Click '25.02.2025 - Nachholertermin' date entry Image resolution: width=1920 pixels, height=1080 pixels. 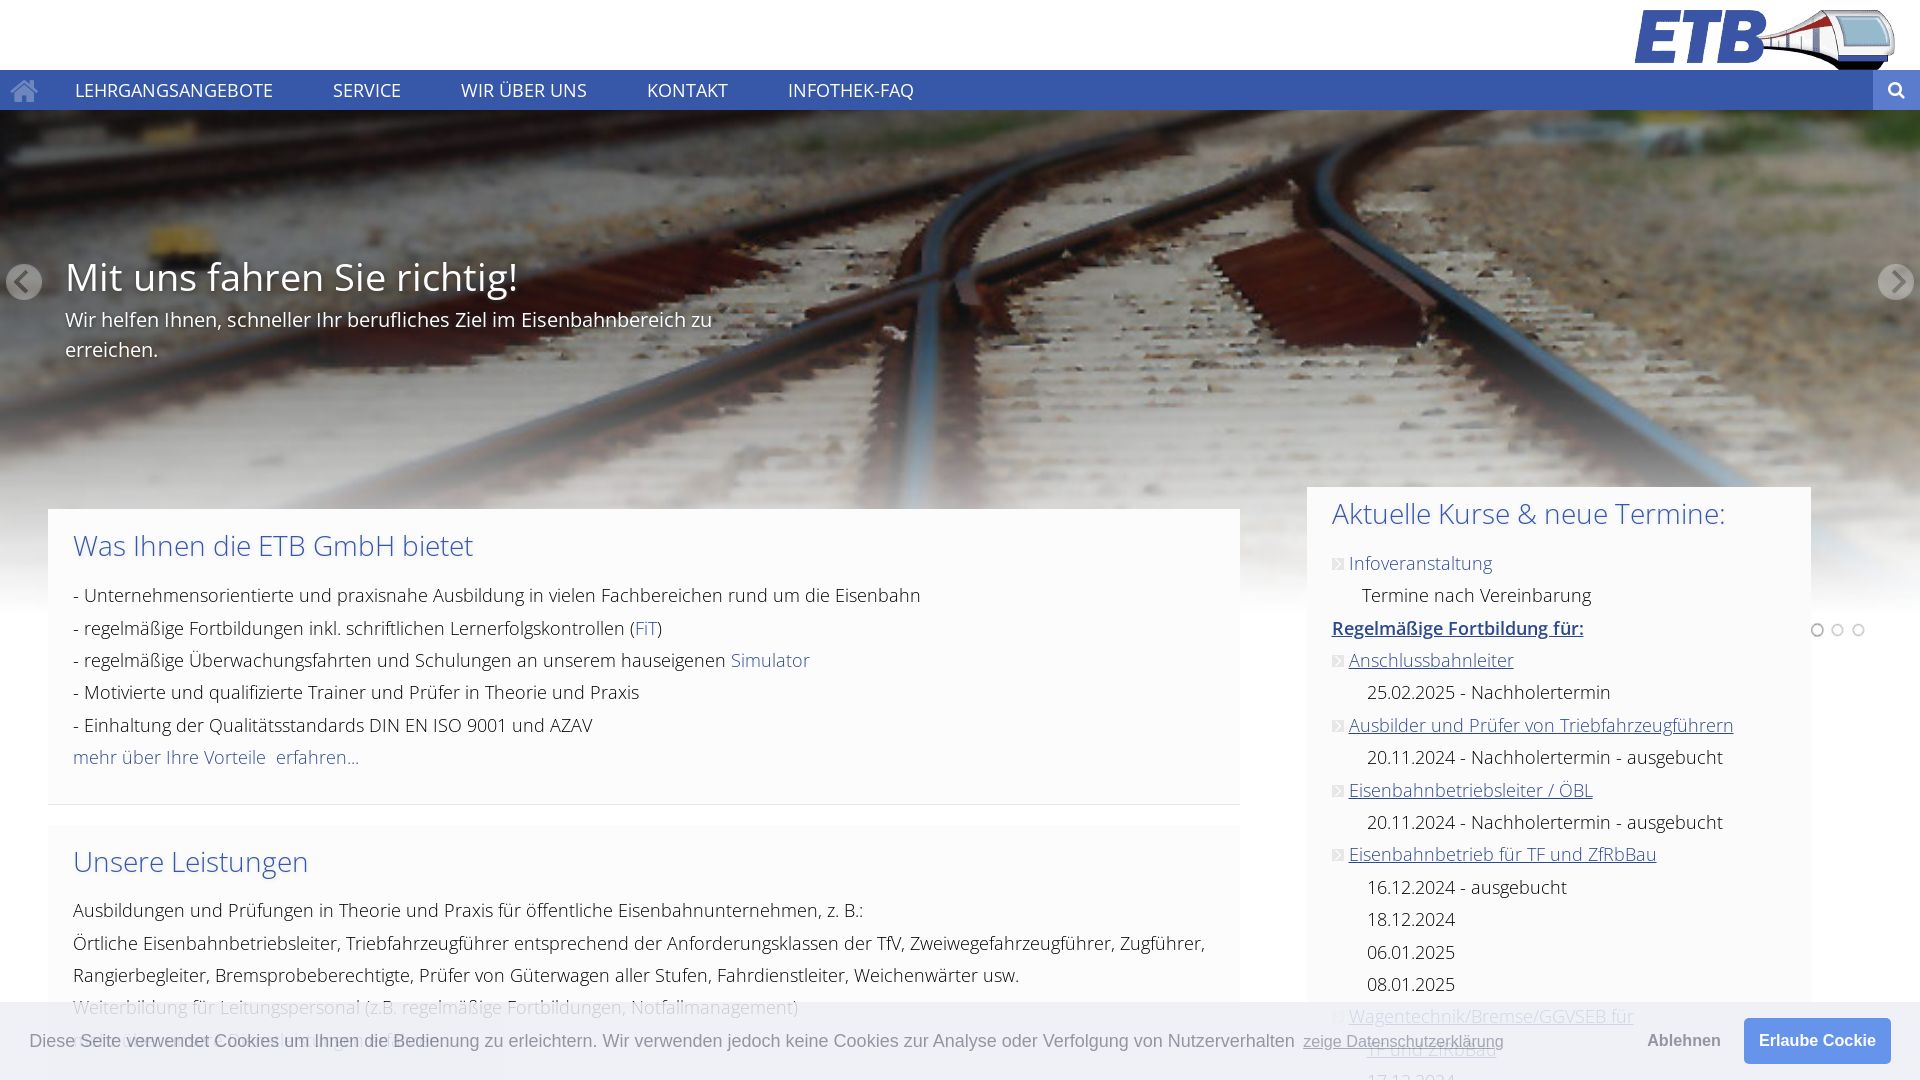1488,692
